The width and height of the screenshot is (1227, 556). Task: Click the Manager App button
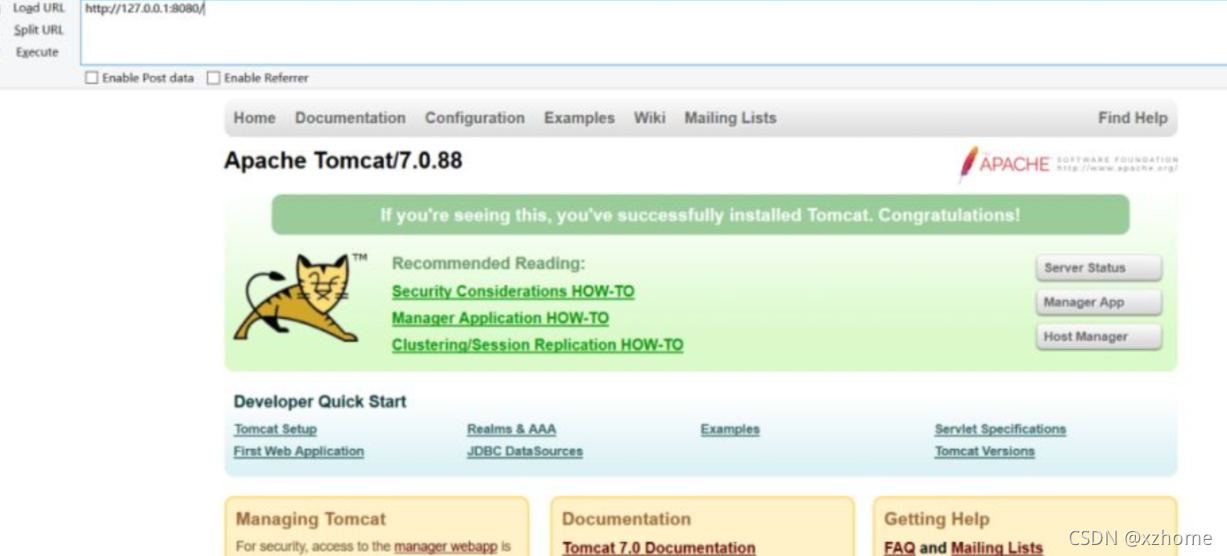(1099, 302)
